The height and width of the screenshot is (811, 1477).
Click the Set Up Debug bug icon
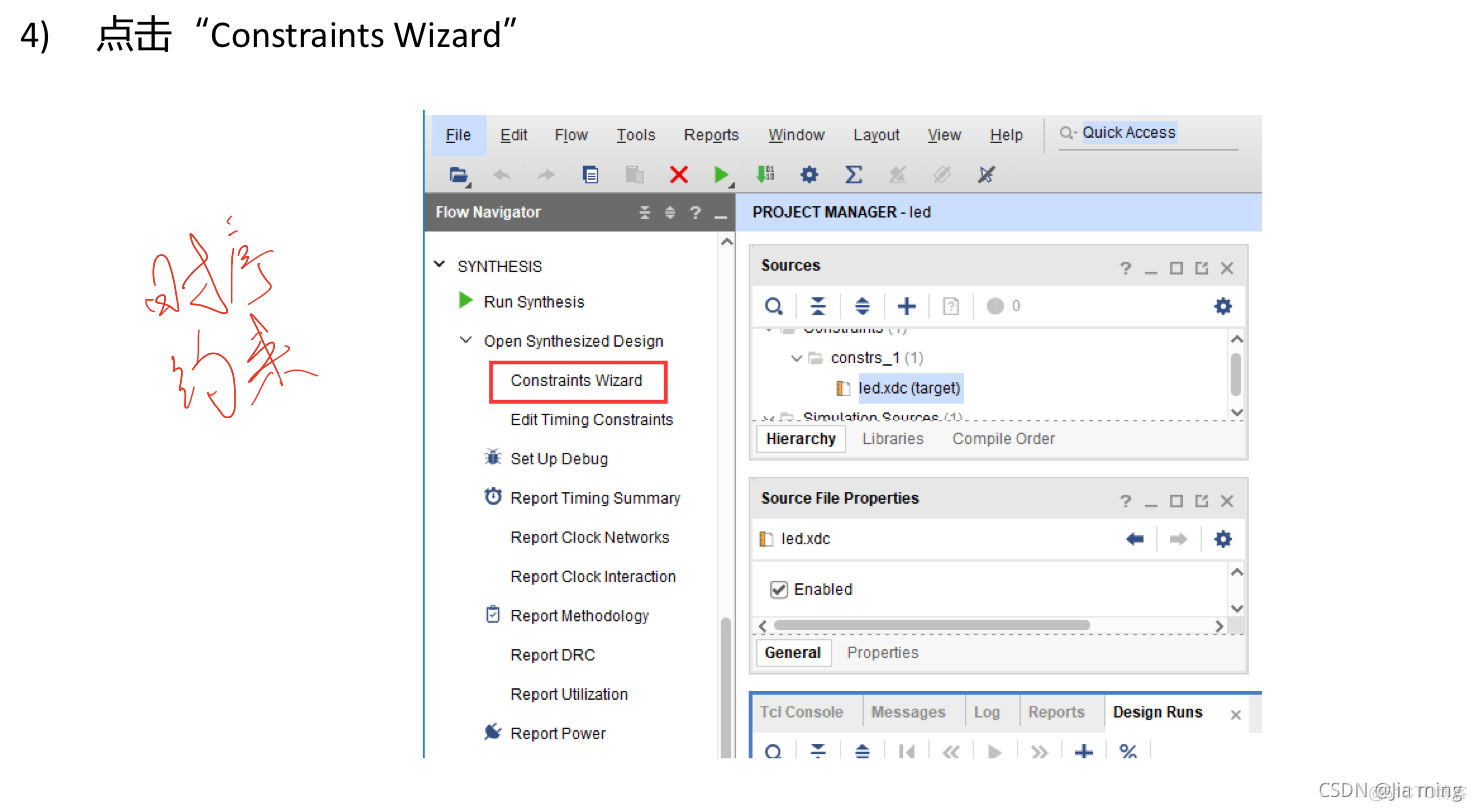click(493, 457)
